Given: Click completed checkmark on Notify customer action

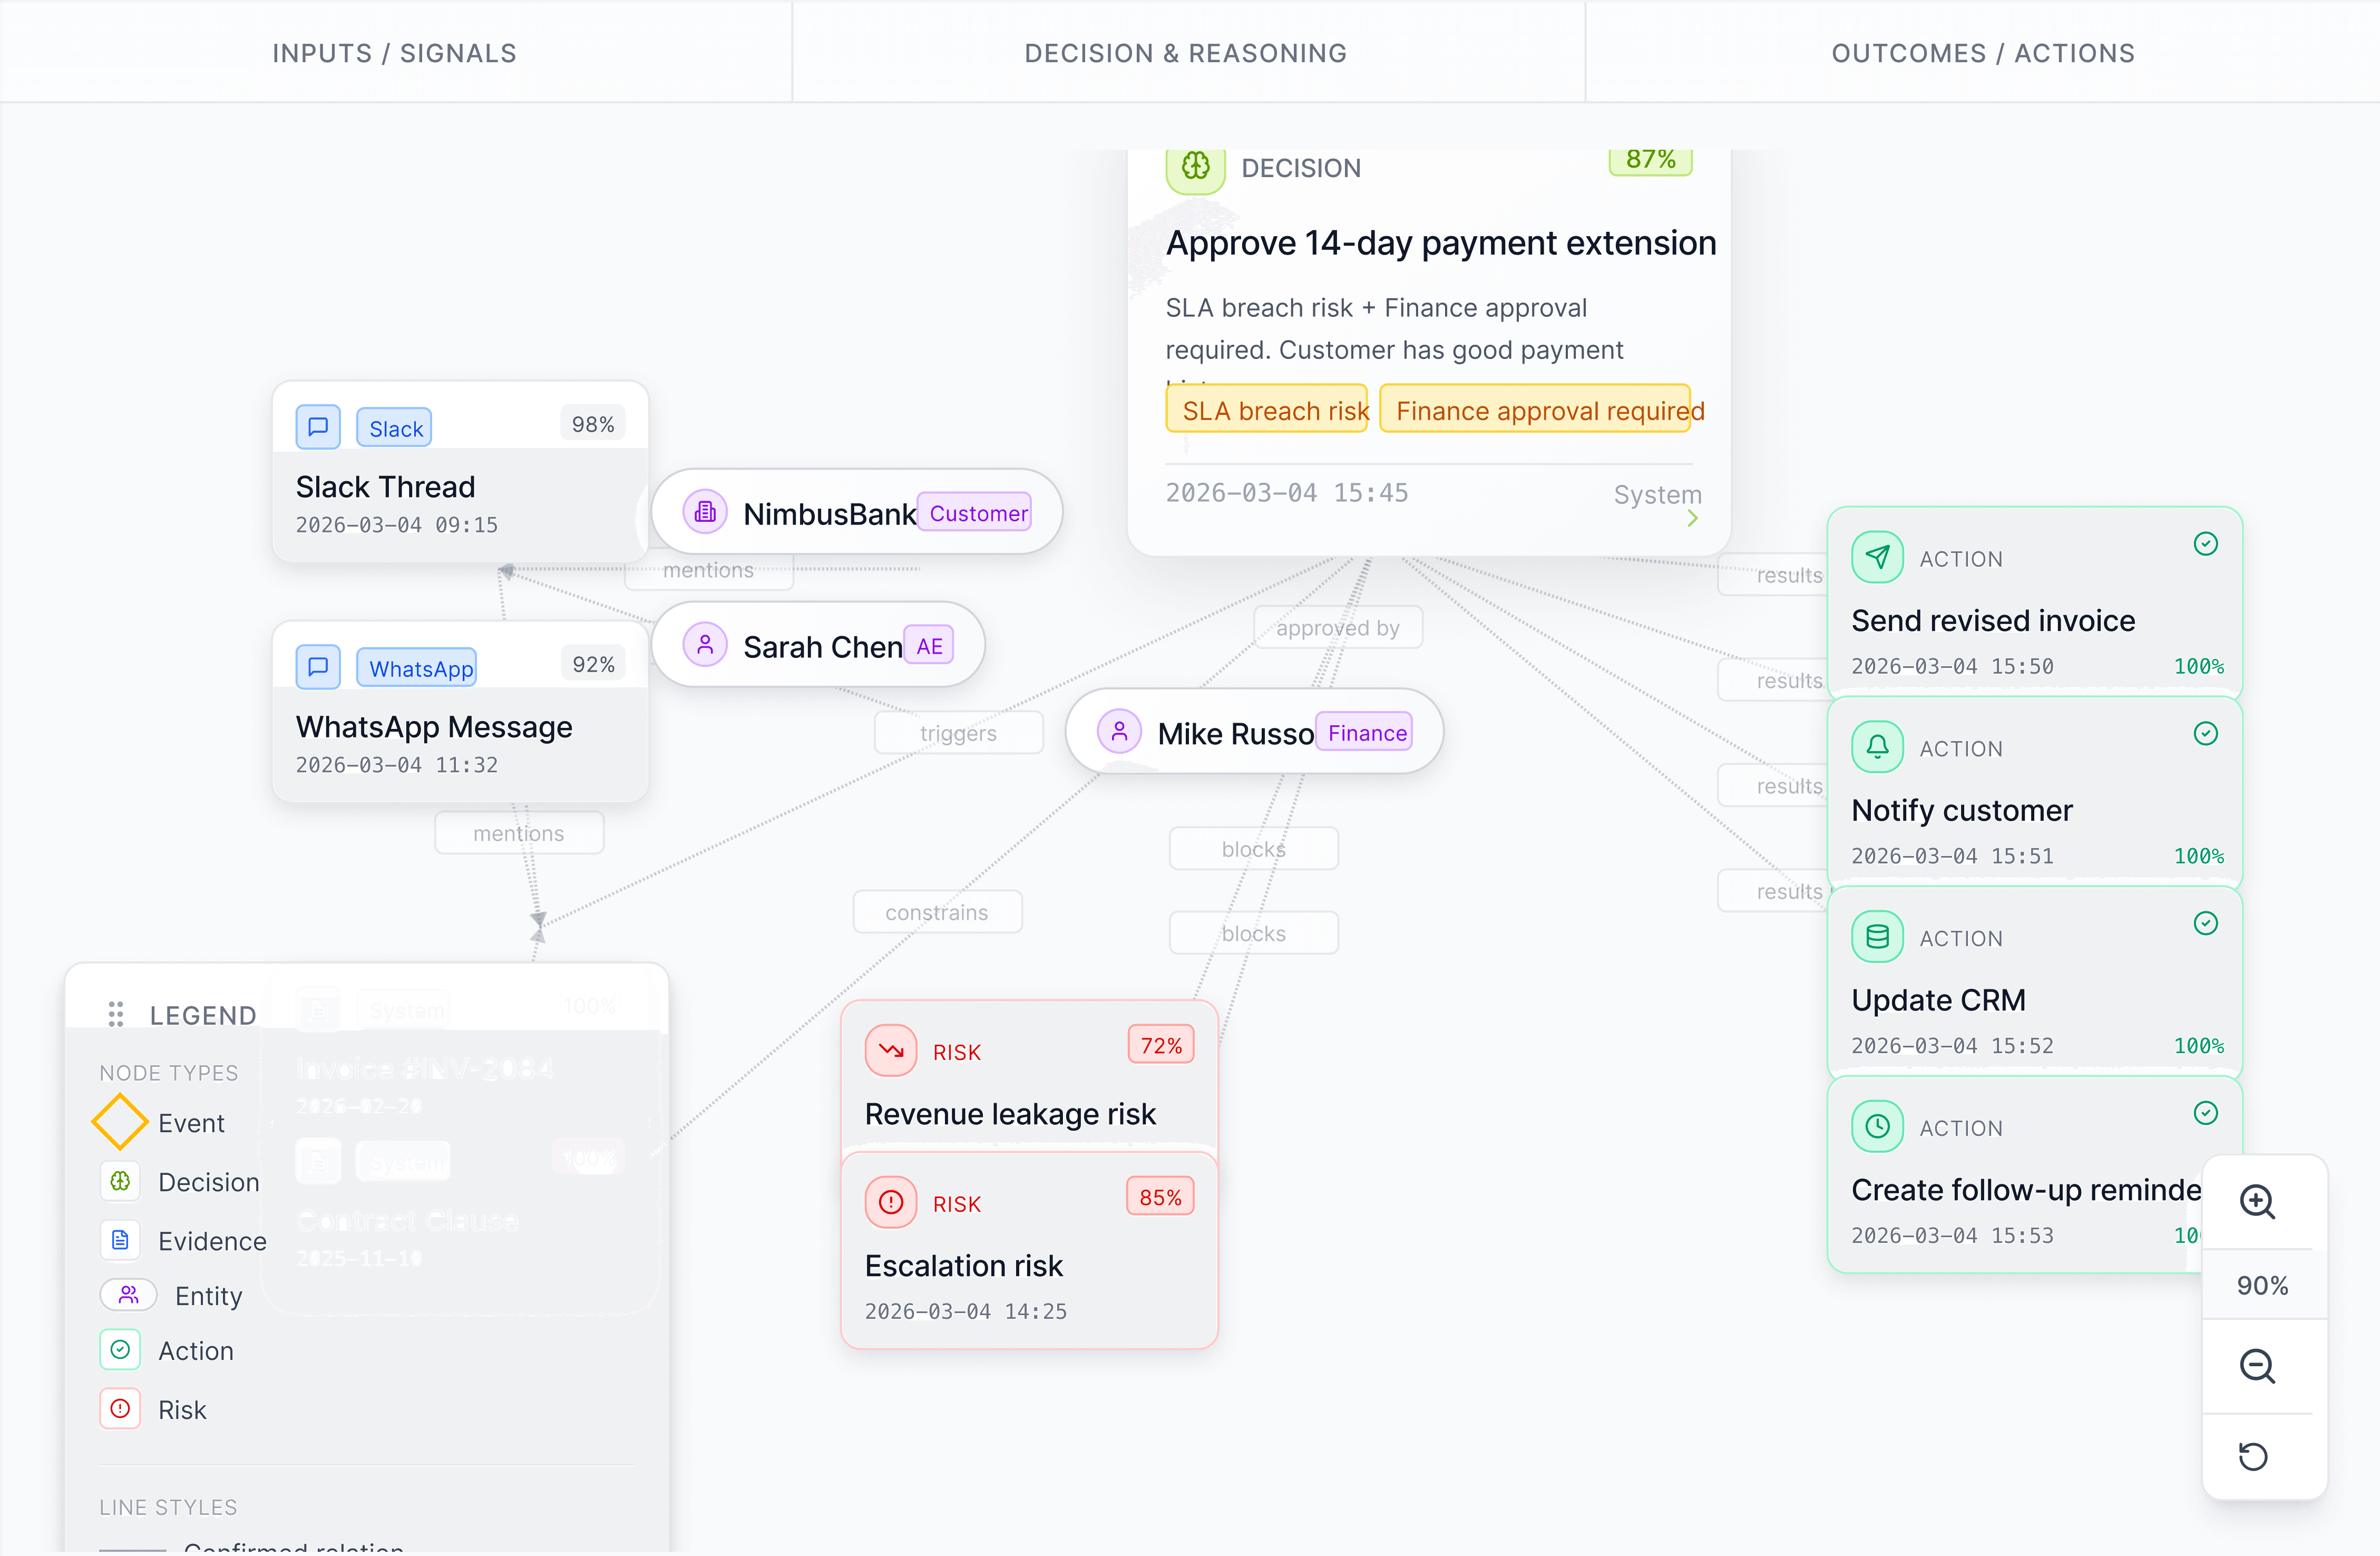Looking at the screenshot, I should pos(2205,734).
